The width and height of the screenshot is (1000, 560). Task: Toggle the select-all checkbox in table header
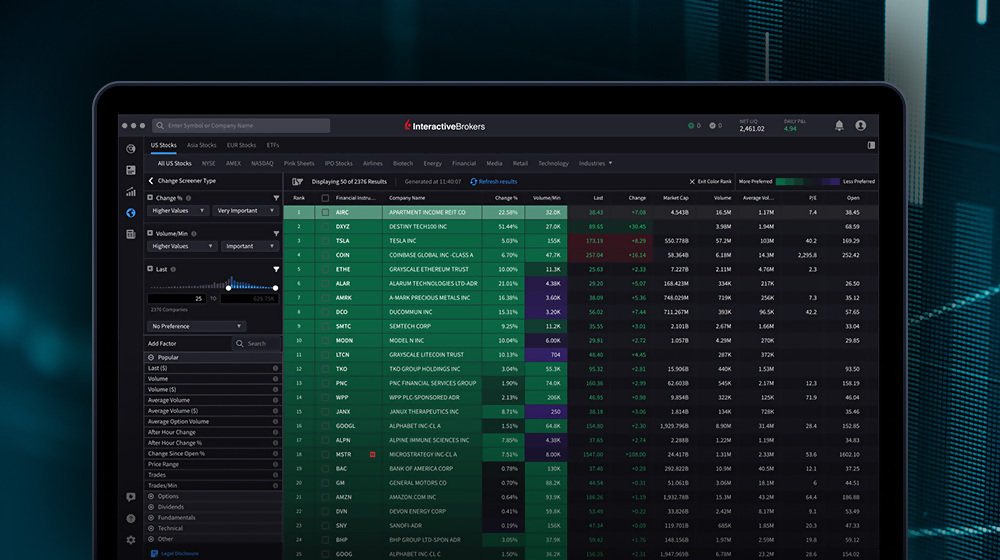pyautogui.click(x=325, y=198)
